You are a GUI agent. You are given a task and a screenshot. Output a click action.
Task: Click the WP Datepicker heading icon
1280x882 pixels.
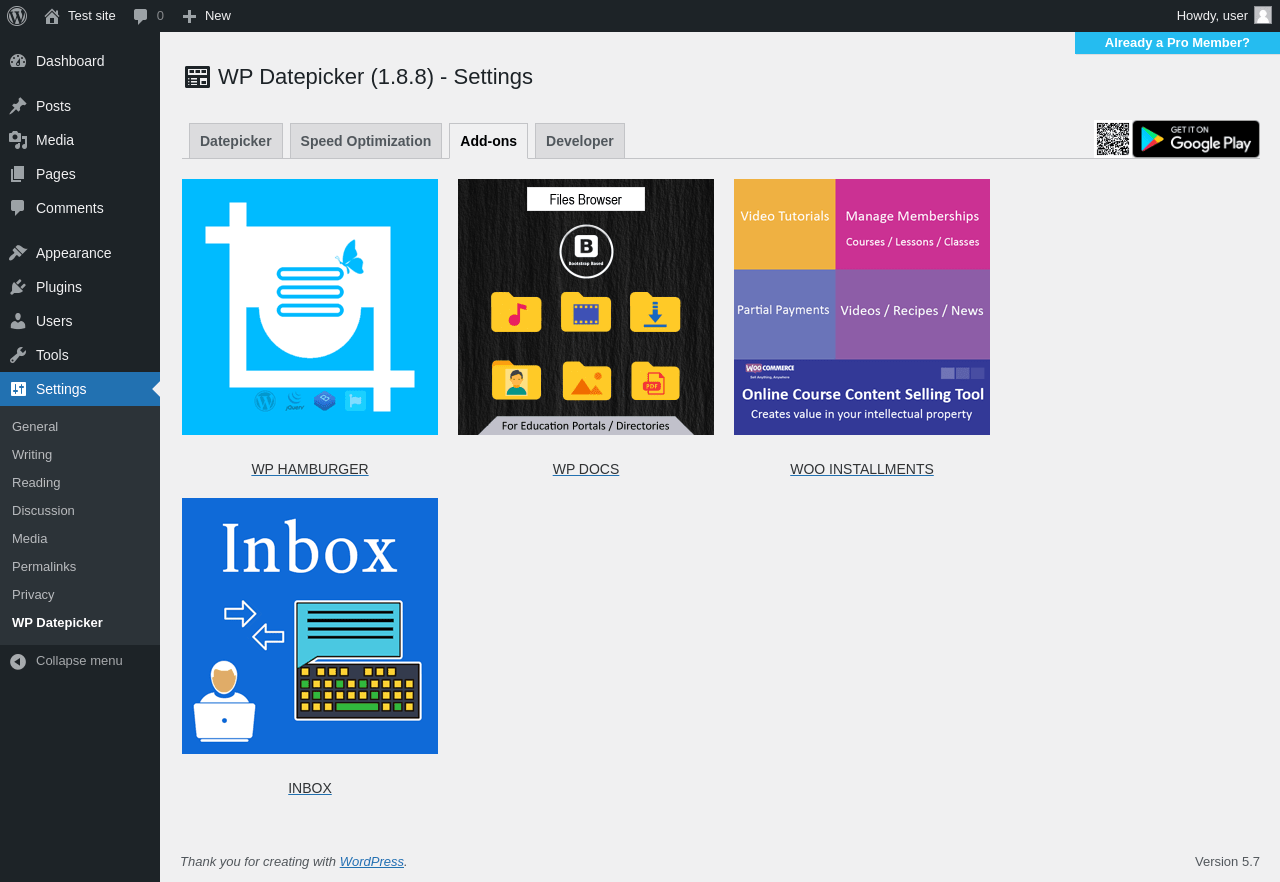click(197, 77)
